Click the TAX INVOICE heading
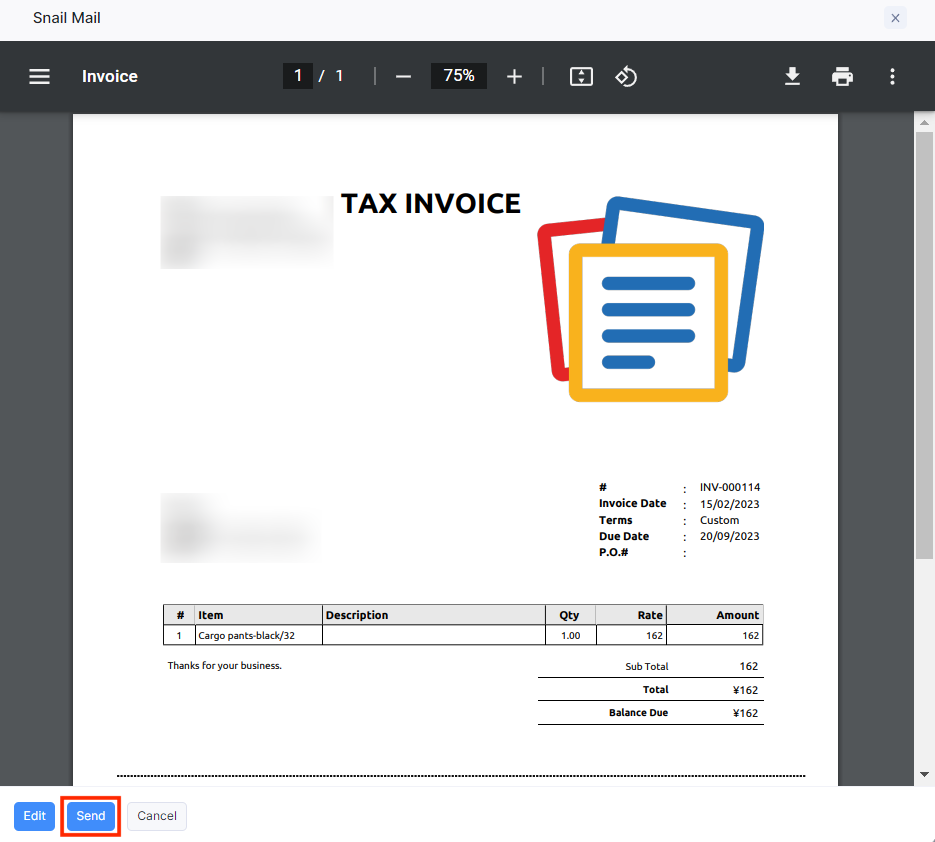 point(431,204)
